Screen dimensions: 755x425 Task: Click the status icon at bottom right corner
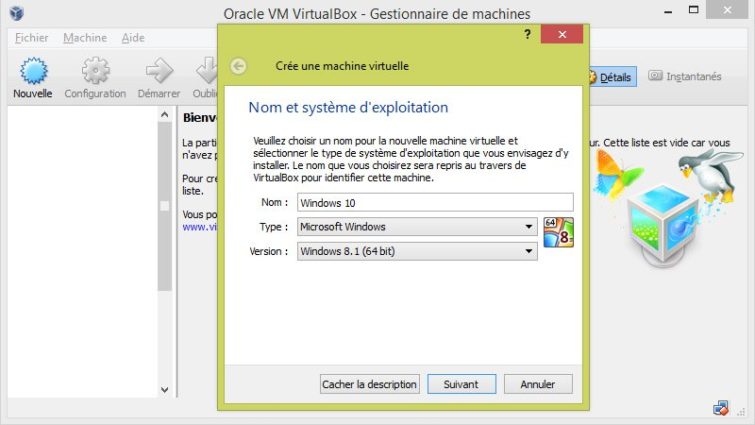(721, 408)
